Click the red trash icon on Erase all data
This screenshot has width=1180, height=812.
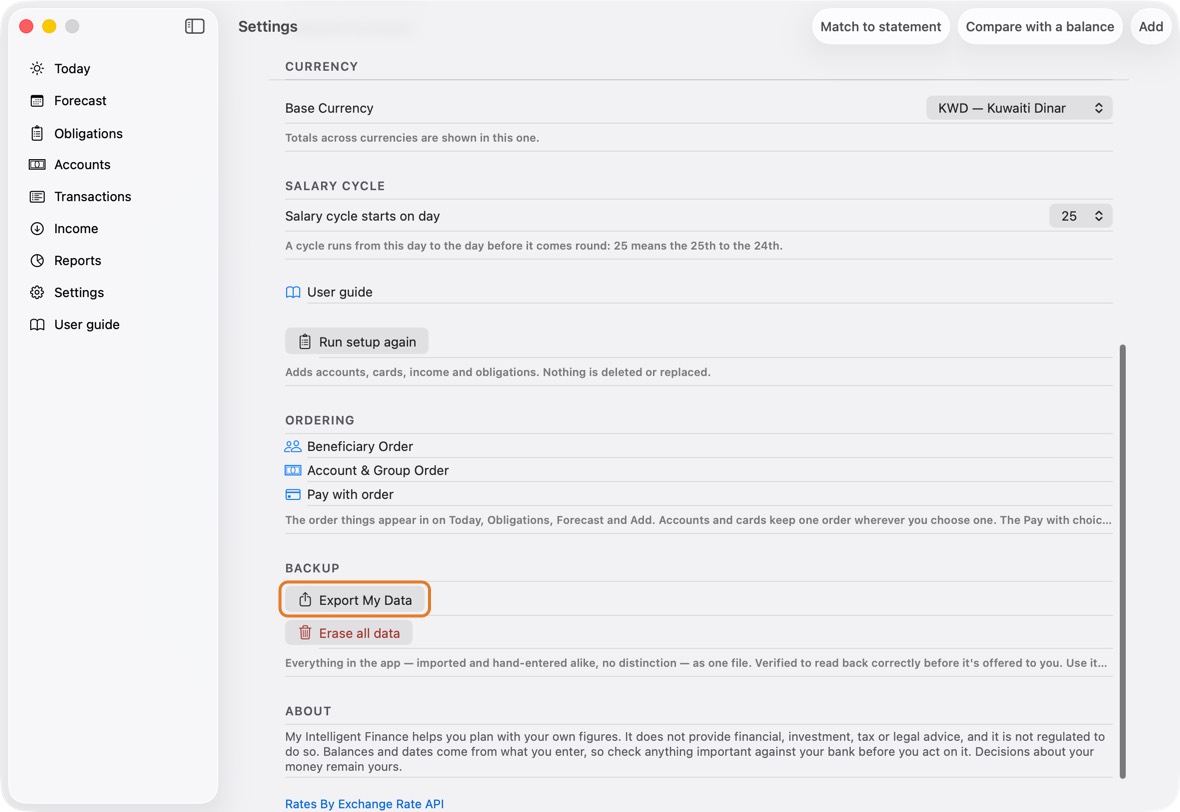tap(305, 633)
